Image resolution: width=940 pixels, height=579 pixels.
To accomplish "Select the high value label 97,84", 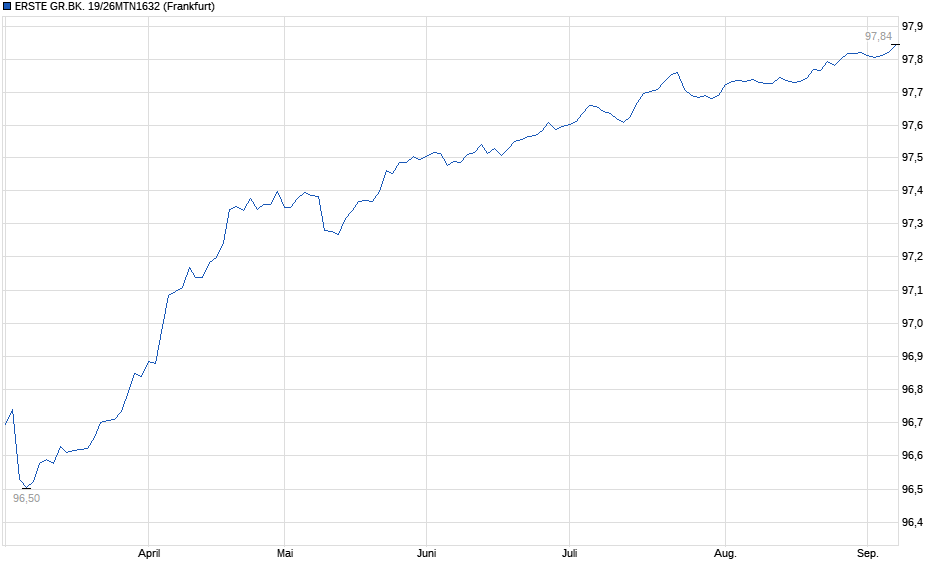I will pyautogui.click(x=878, y=37).
